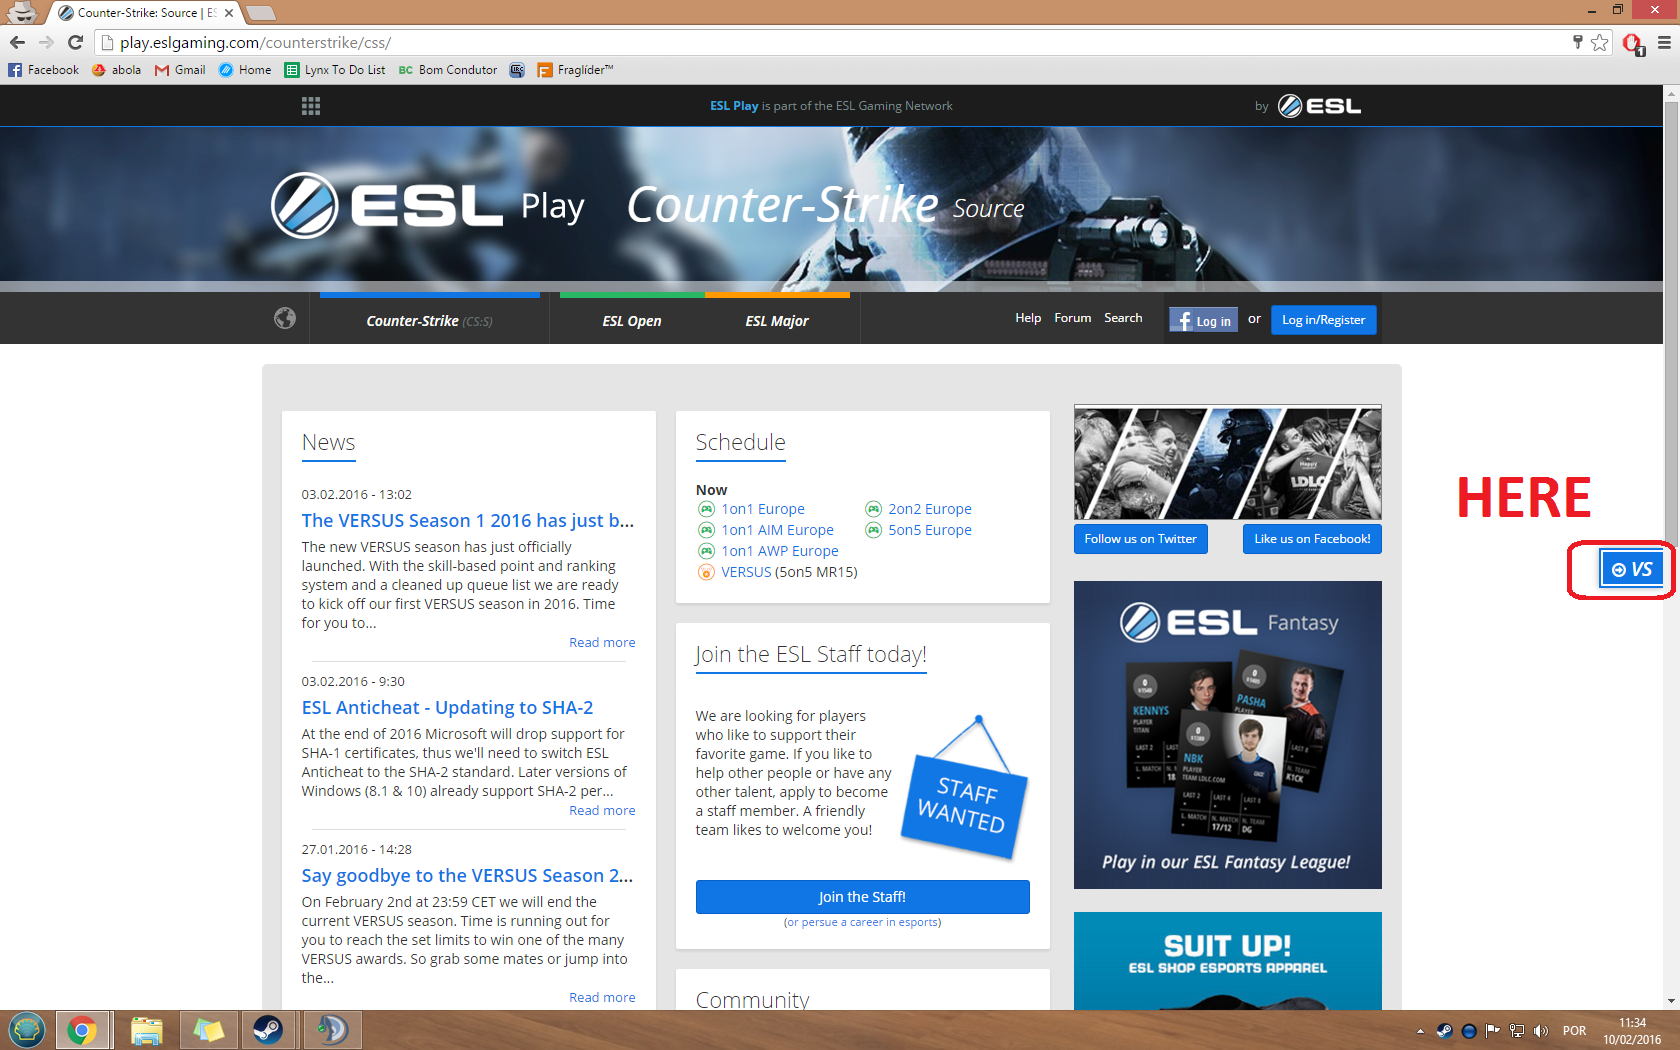Open the Fraglider bookmark
Image resolution: width=1680 pixels, height=1050 pixels.
[575, 70]
